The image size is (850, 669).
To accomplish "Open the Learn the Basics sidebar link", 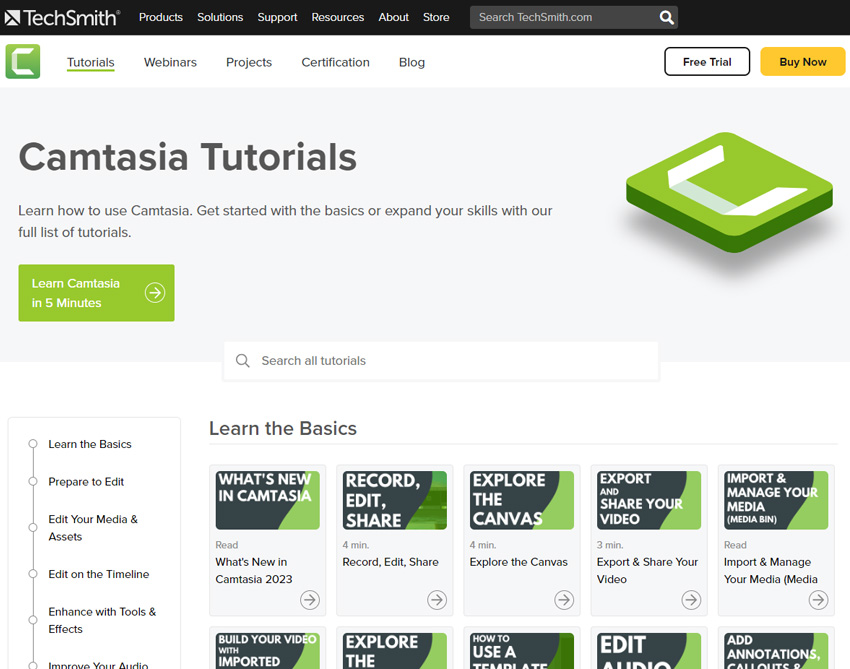I will point(90,444).
